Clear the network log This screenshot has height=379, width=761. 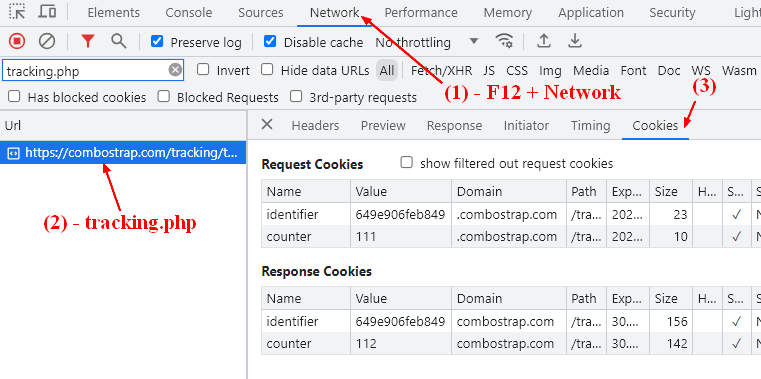click(47, 42)
